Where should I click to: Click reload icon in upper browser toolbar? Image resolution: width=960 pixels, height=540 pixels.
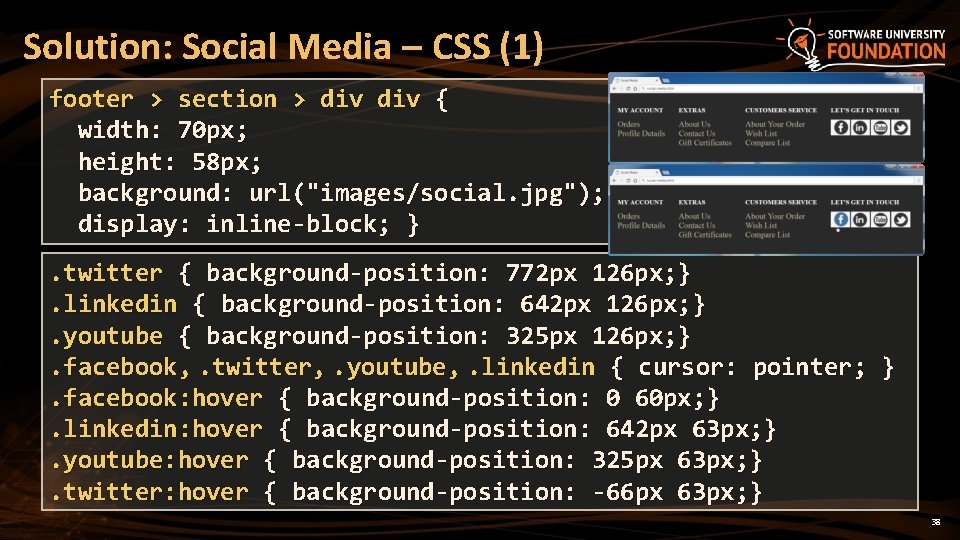click(628, 89)
